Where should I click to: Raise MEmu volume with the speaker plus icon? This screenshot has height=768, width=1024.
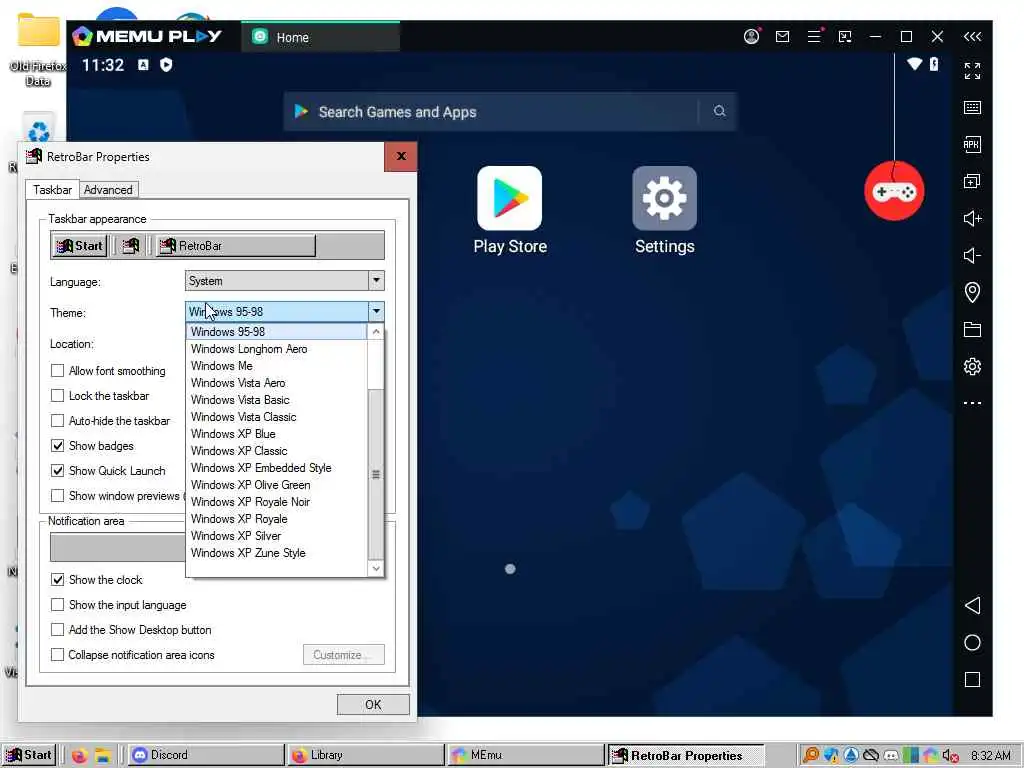pos(972,218)
